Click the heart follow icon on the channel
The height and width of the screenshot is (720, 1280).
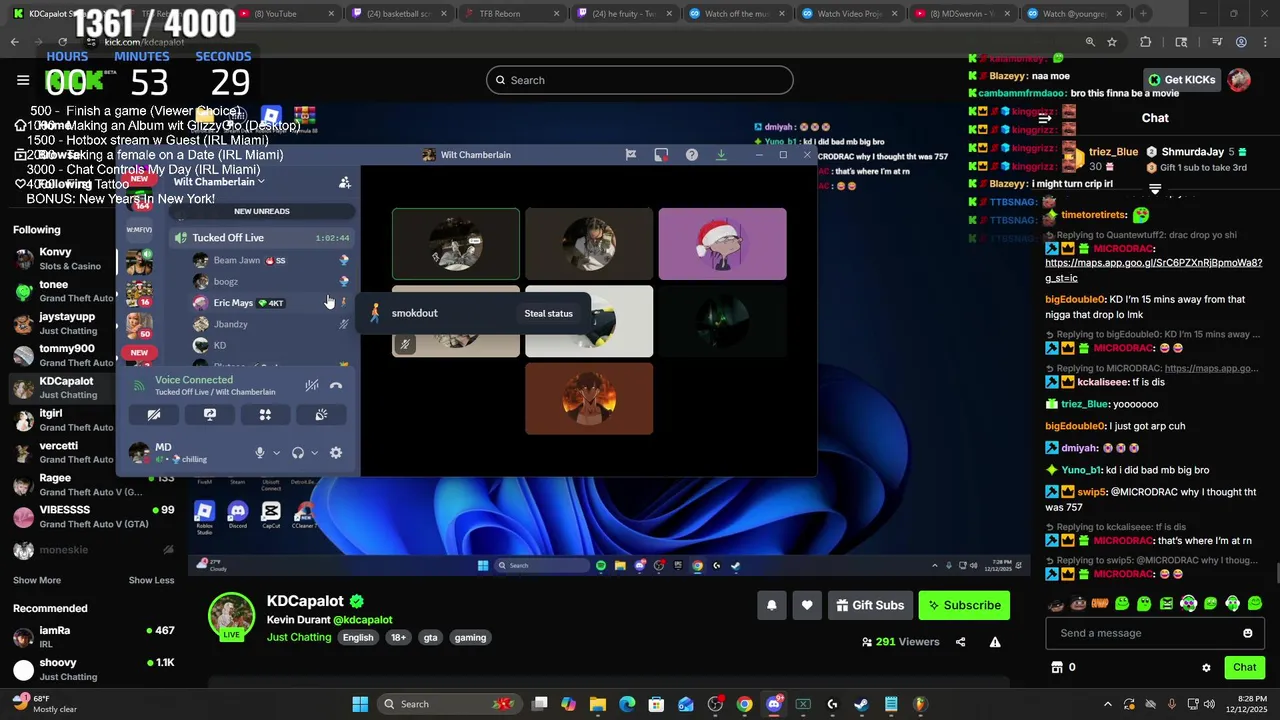tap(807, 605)
